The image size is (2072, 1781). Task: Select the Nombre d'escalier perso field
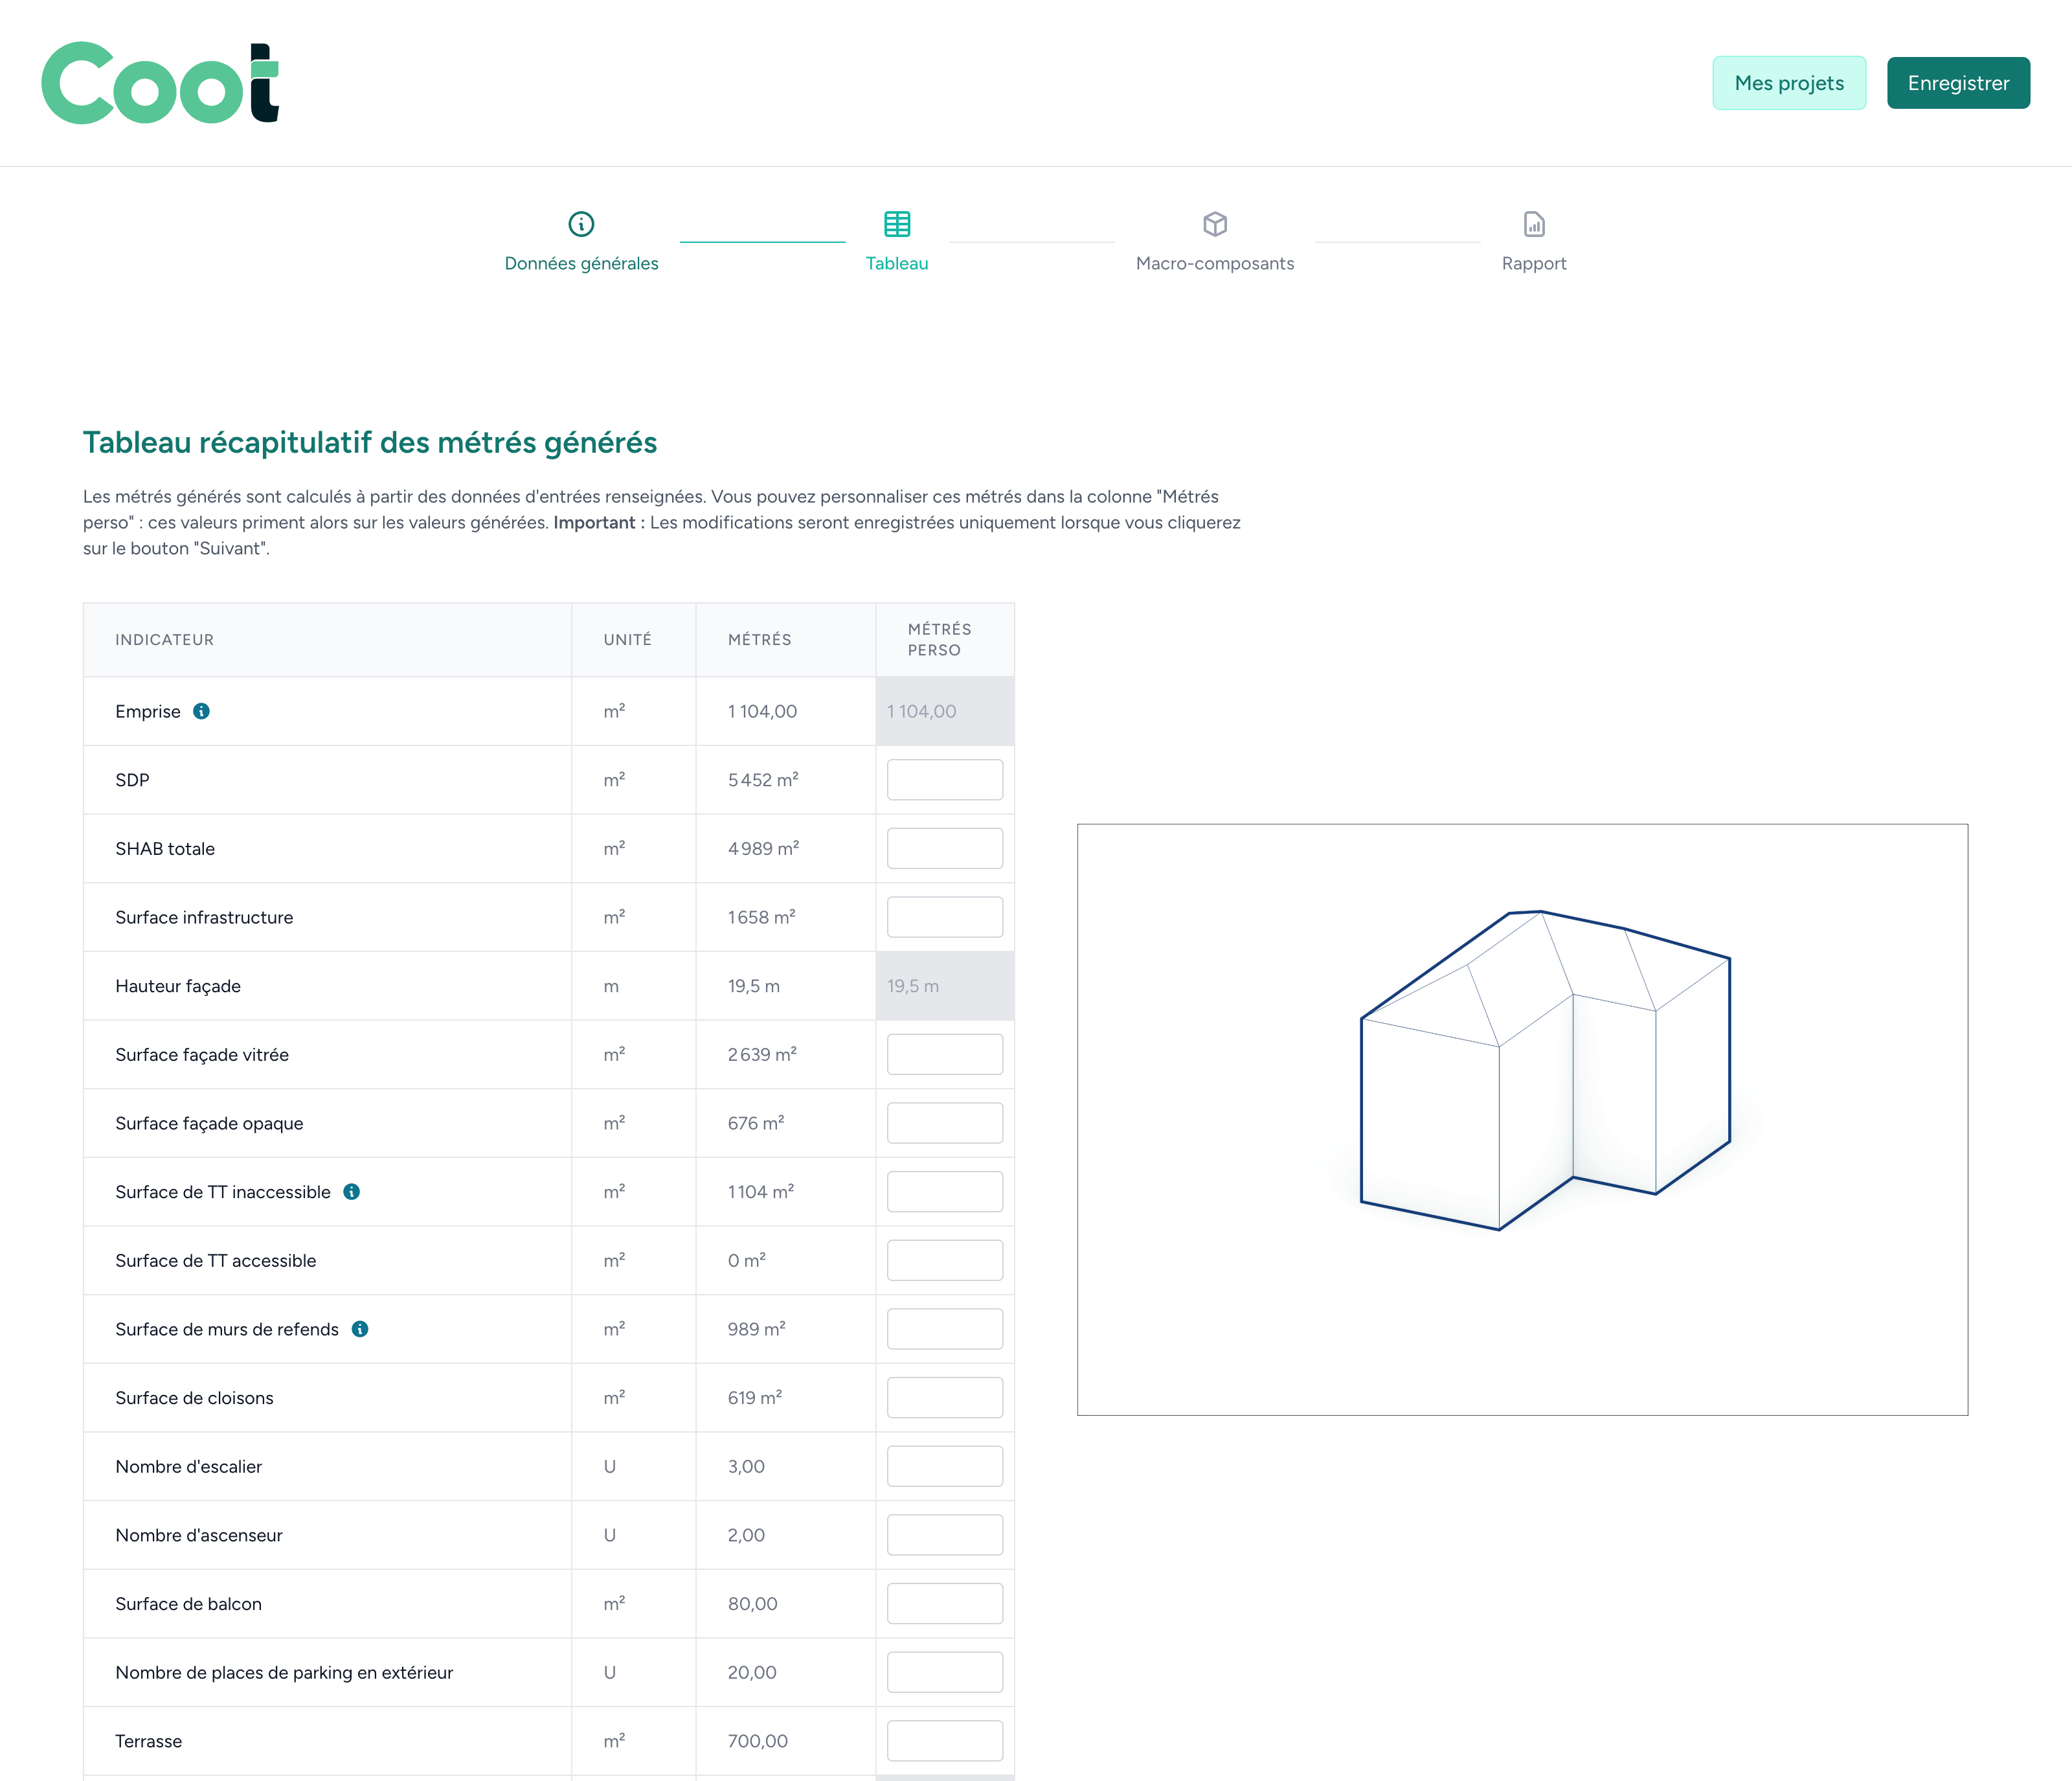point(944,1466)
